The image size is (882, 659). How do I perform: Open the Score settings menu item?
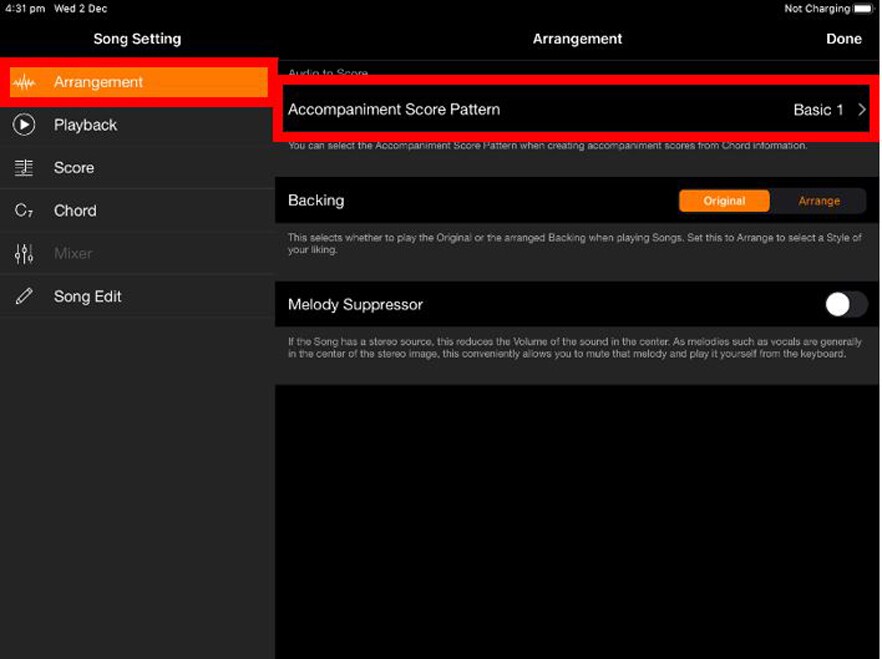point(74,168)
